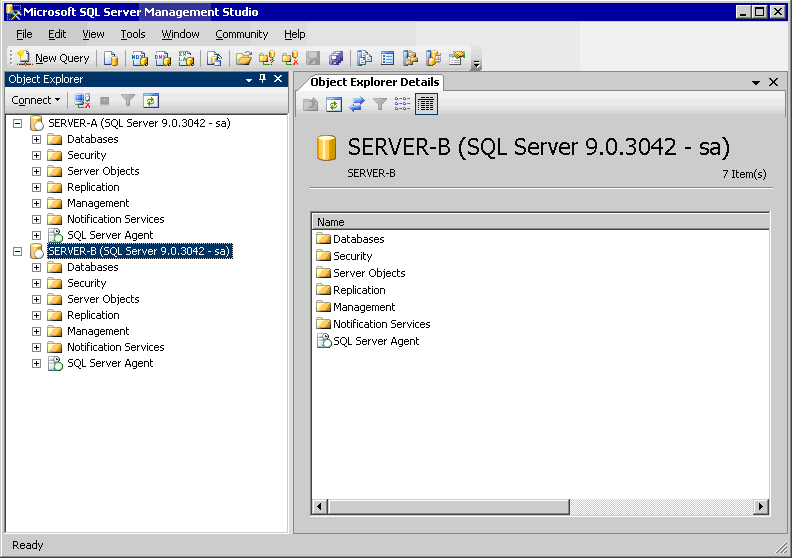The height and width of the screenshot is (558, 792).
Task: Refresh the Object Explorer tree
Action: click(x=151, y=100)
